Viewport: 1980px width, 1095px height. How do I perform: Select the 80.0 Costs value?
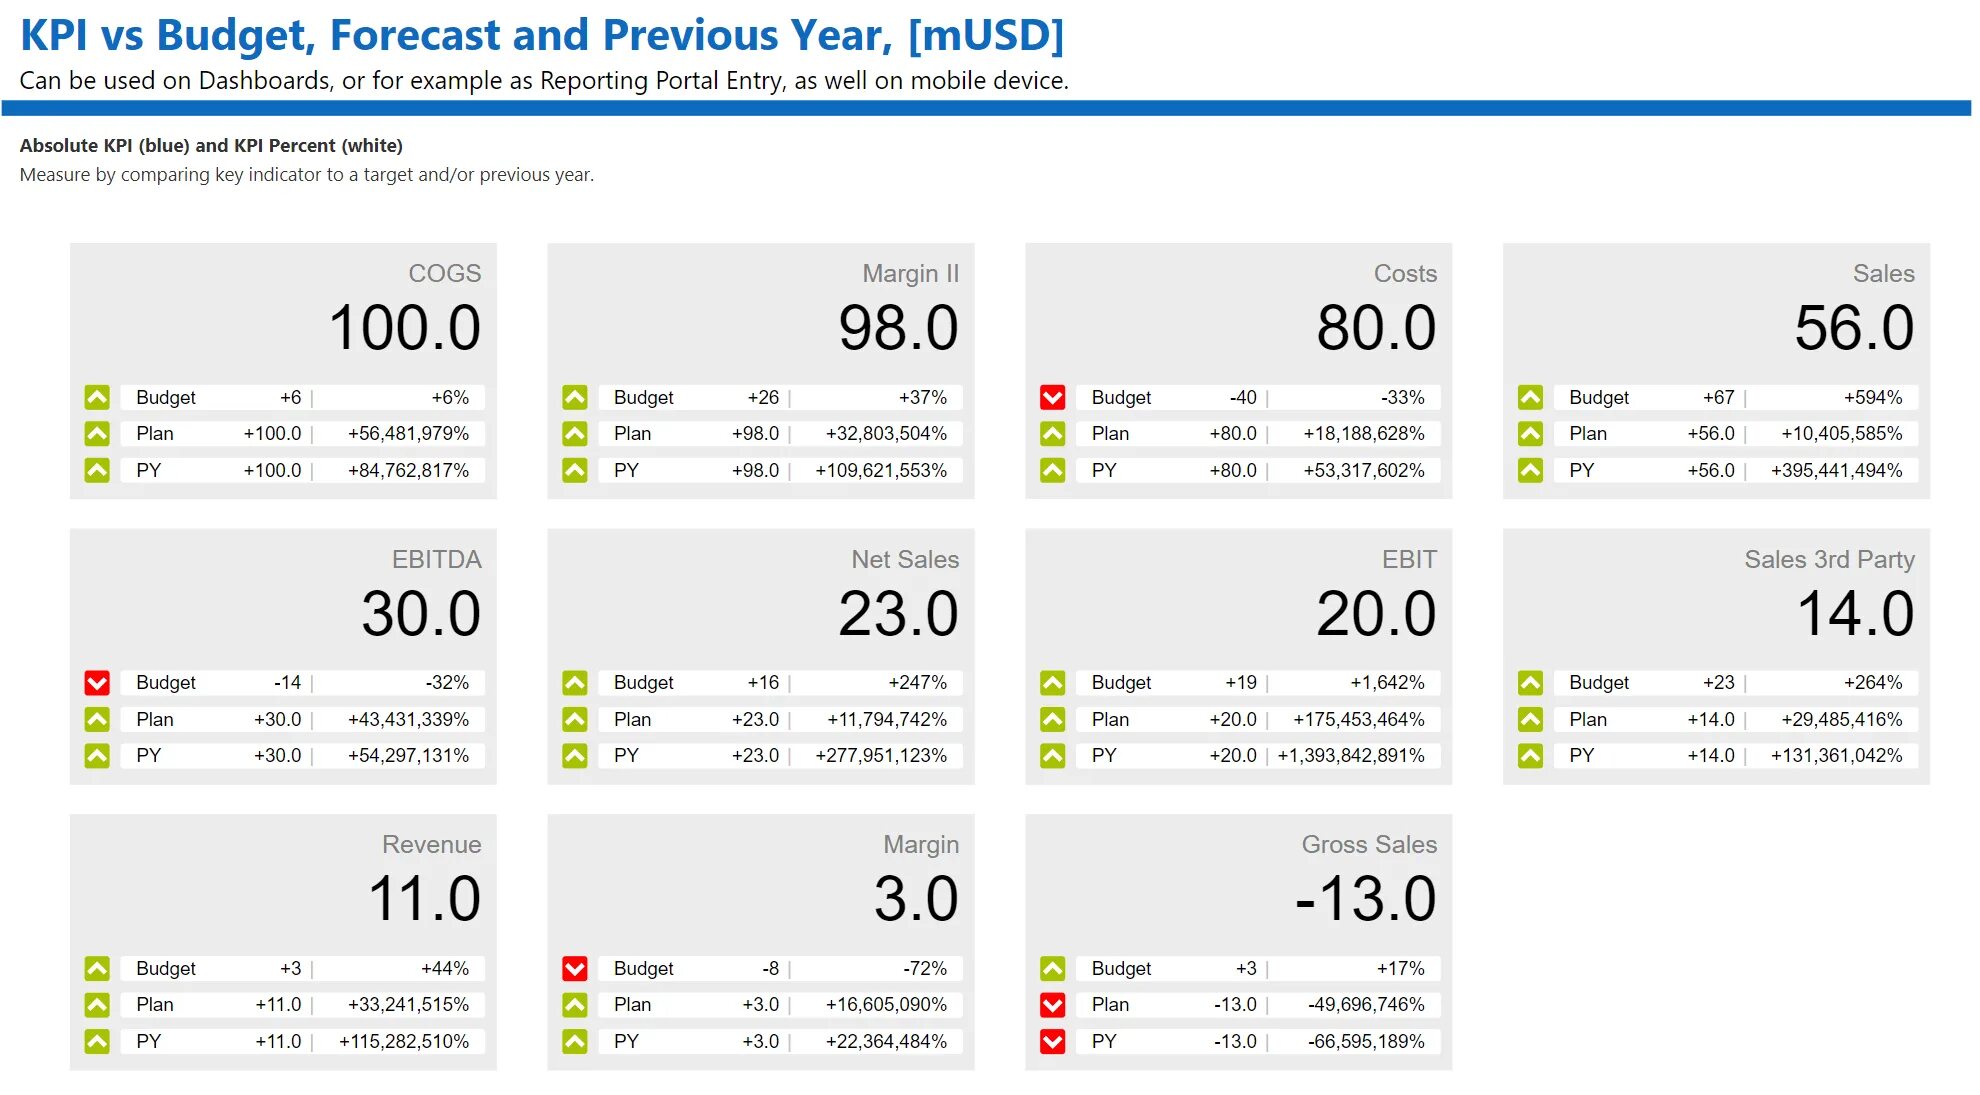(x=1377, y=328)
